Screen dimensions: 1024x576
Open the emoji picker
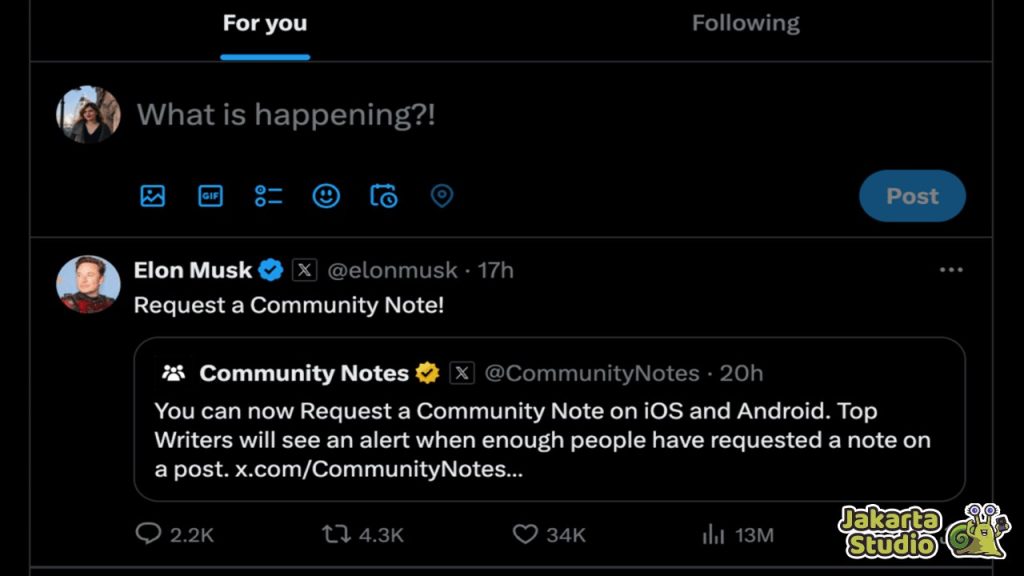(x=326, y=195)
